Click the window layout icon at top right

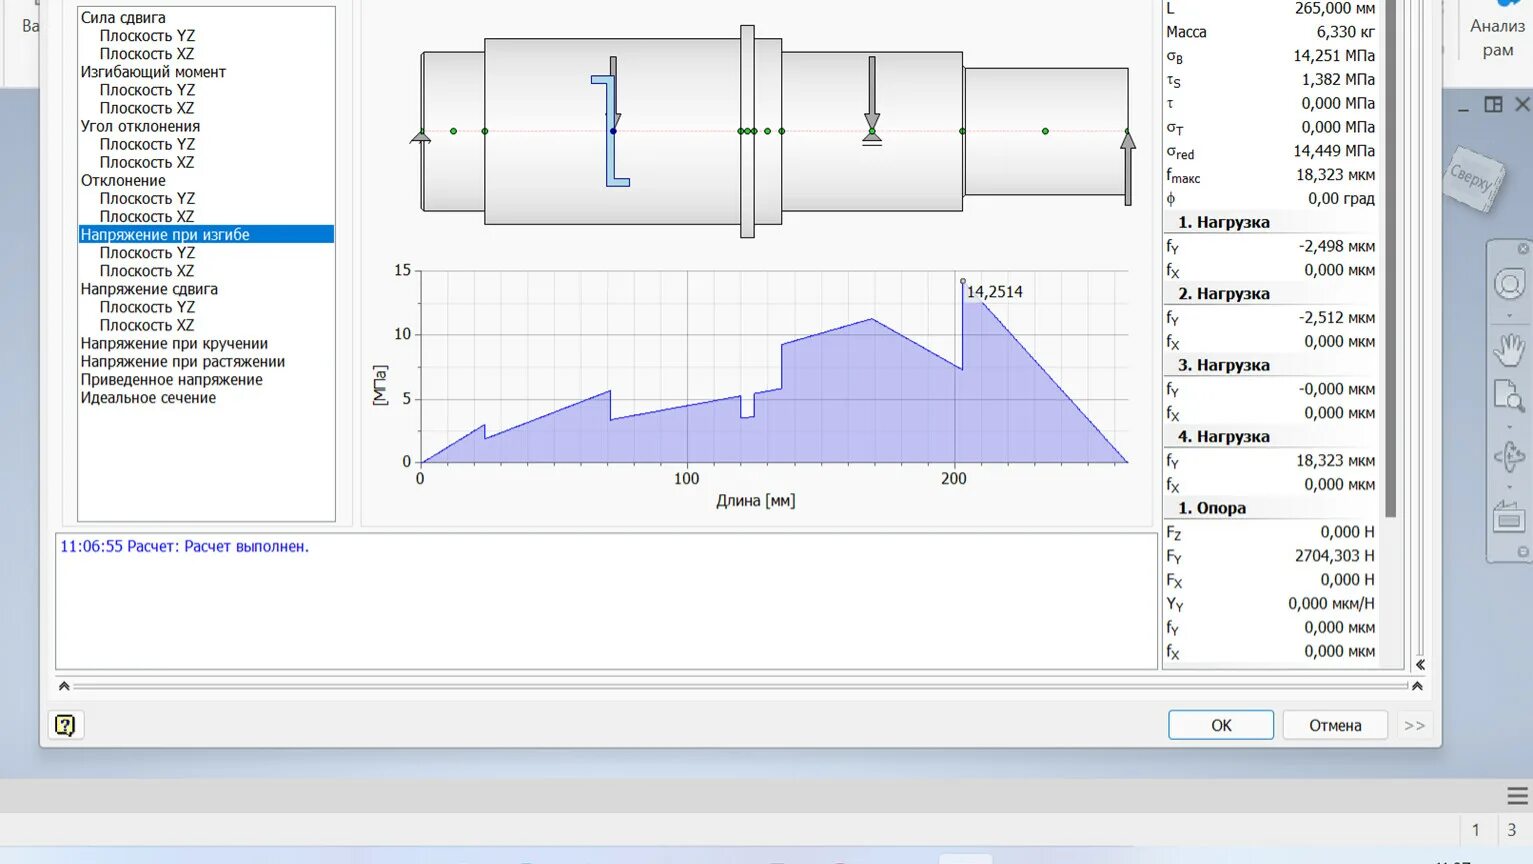tap(1493, 104)
